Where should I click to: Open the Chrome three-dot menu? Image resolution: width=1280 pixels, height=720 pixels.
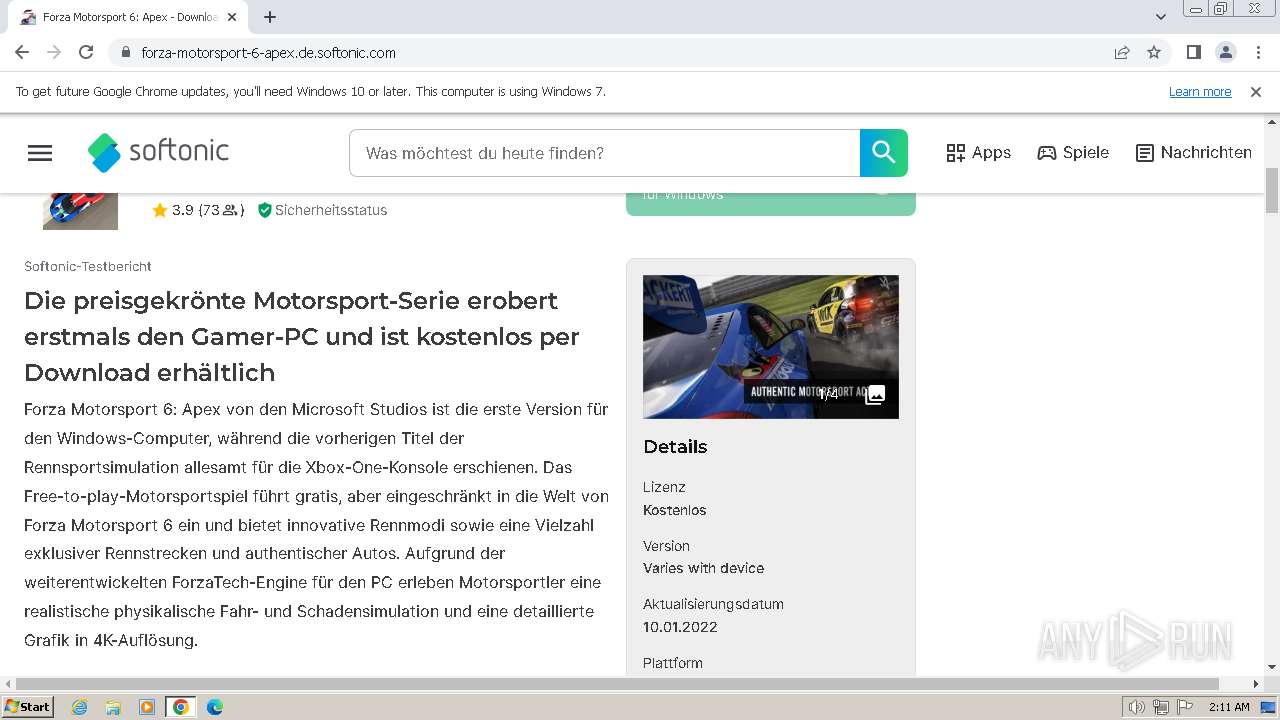point(1258,52)
